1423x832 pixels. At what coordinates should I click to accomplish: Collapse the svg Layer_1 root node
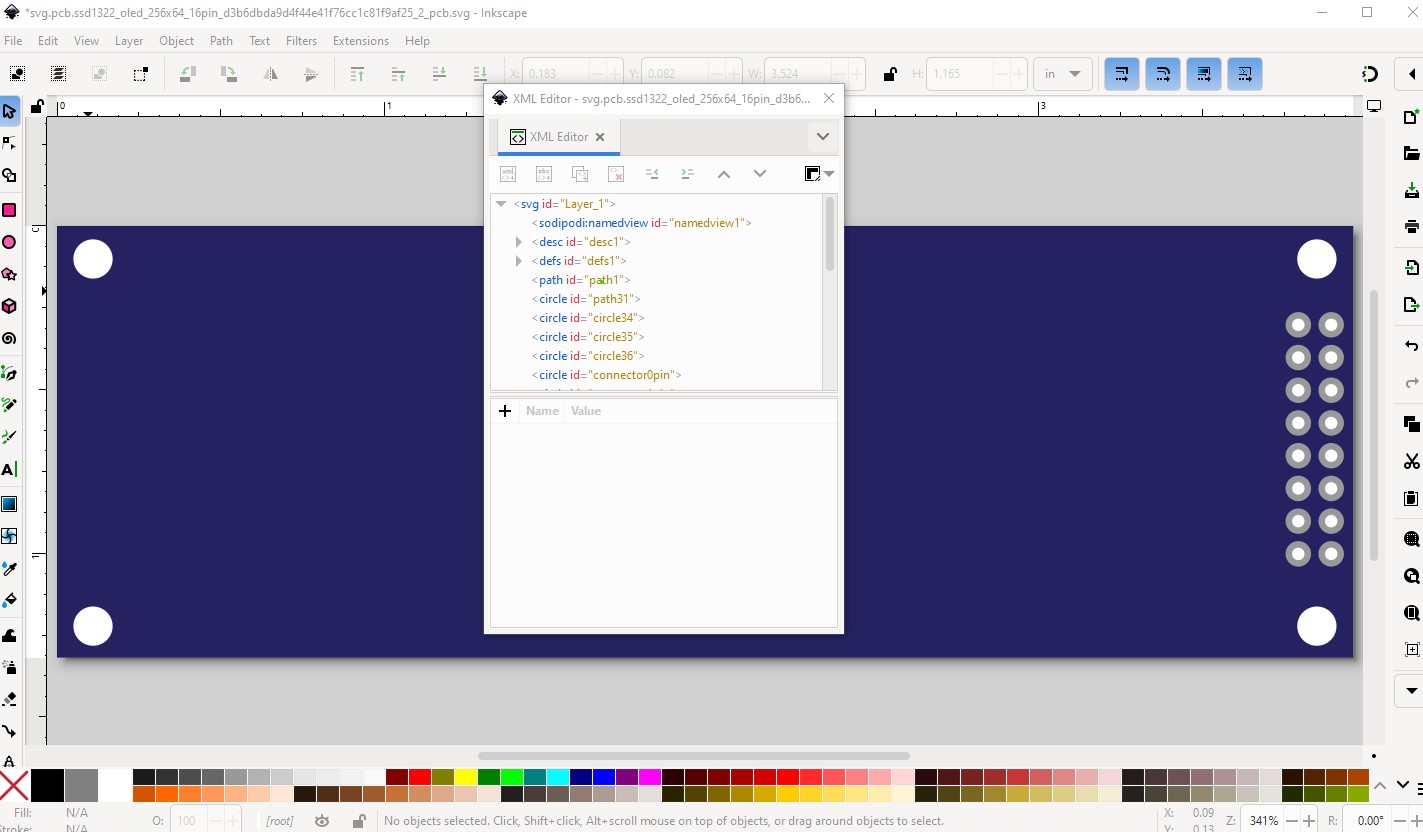click(x=501, y=204)
